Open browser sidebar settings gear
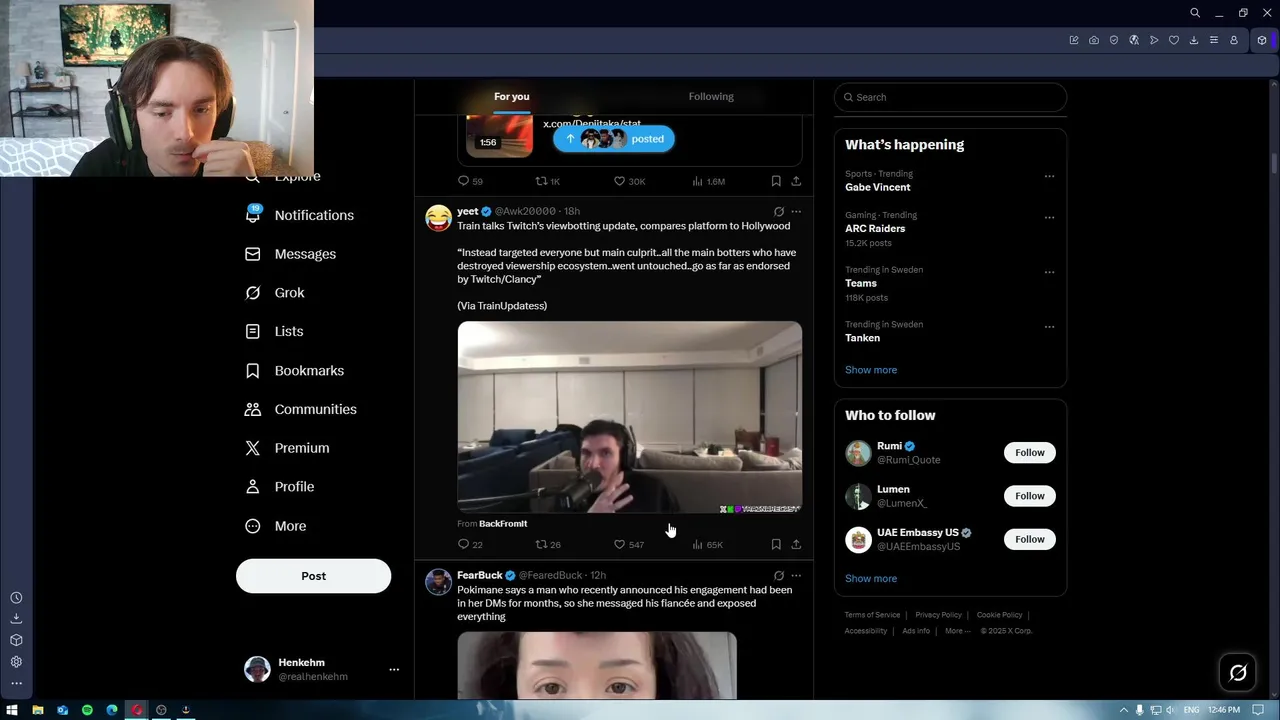This screenshot has height=720, width=1280. [16, 662]
